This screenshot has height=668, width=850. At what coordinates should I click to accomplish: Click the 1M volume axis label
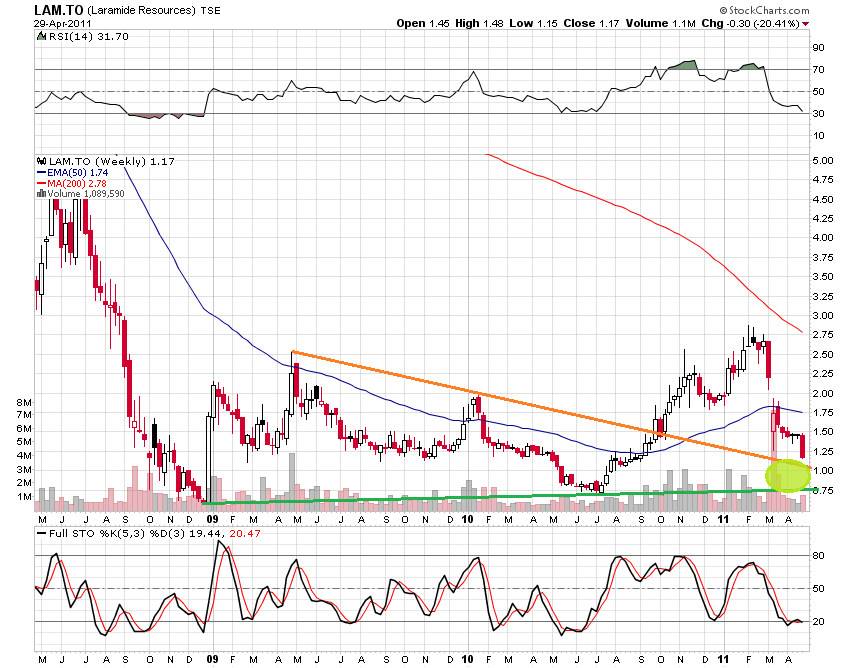click(24, 497)
